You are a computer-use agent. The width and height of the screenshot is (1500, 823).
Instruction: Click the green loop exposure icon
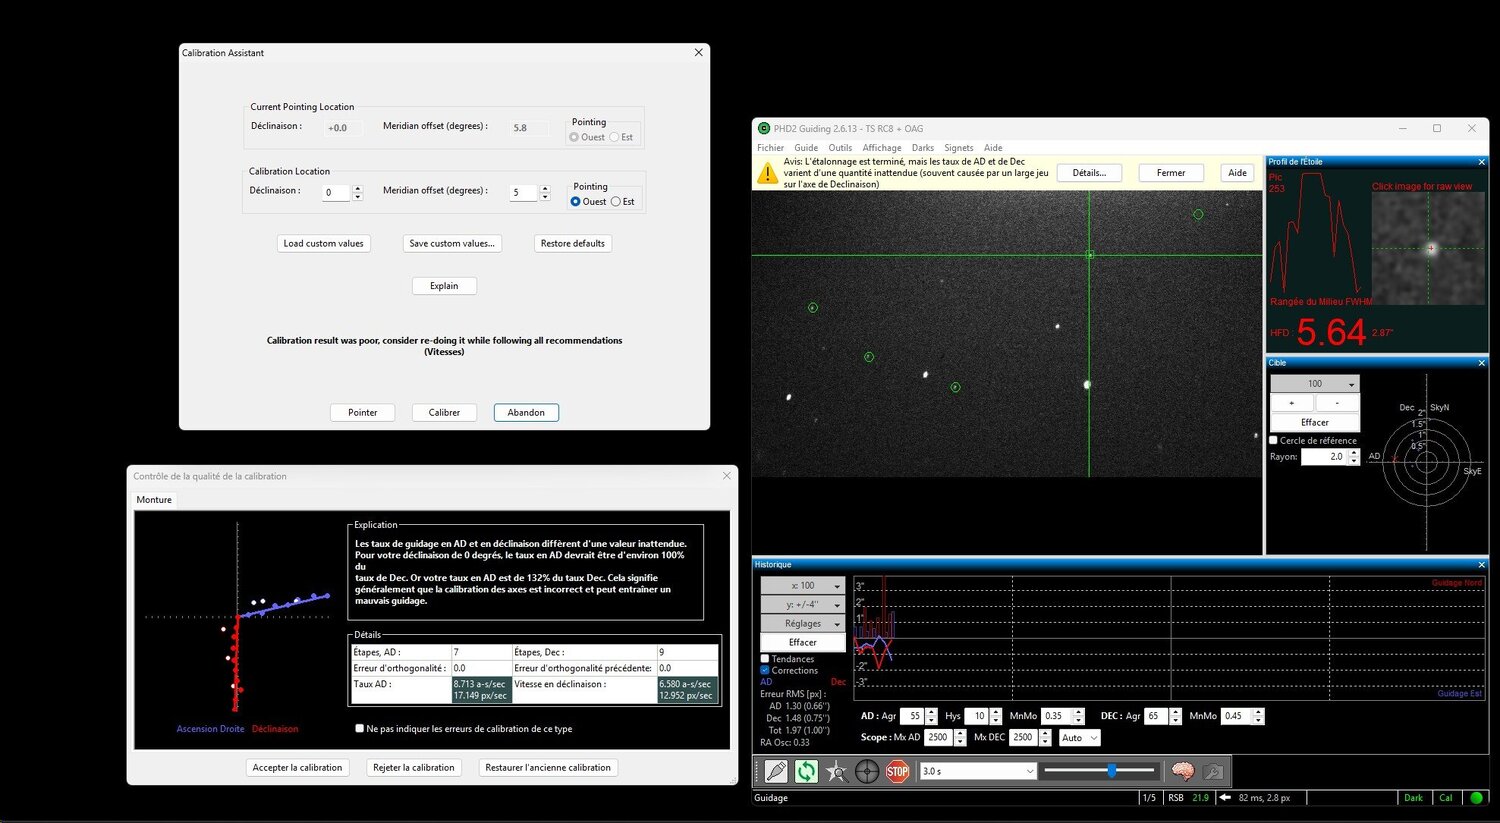(x=806, y=771)
